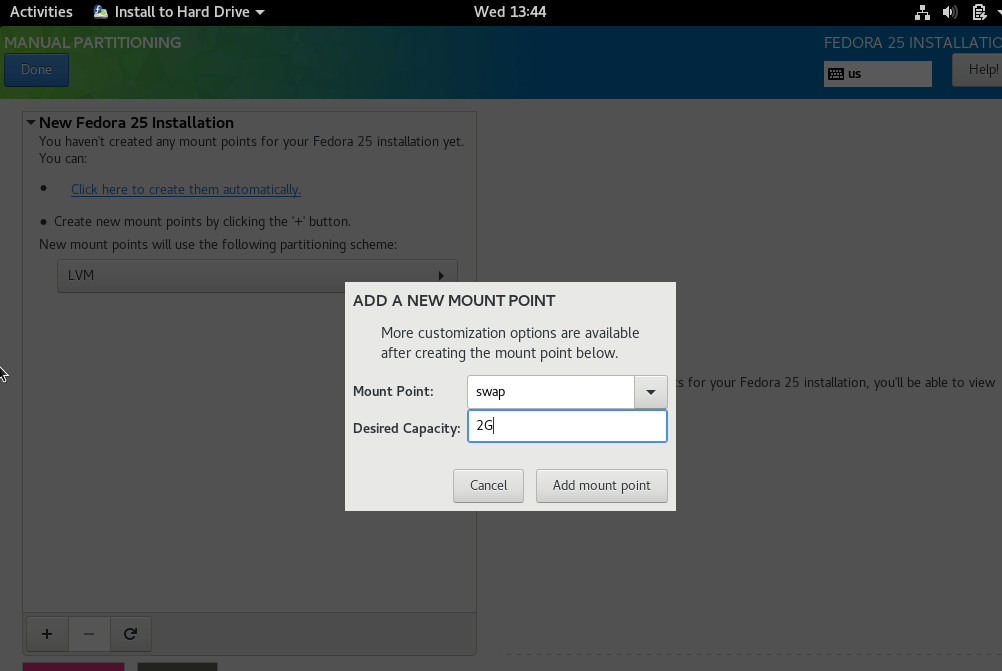Open the Activities overview
The height and width of the screenshot is (671, 1002).
pyautogui.click(x=41, y=12)
